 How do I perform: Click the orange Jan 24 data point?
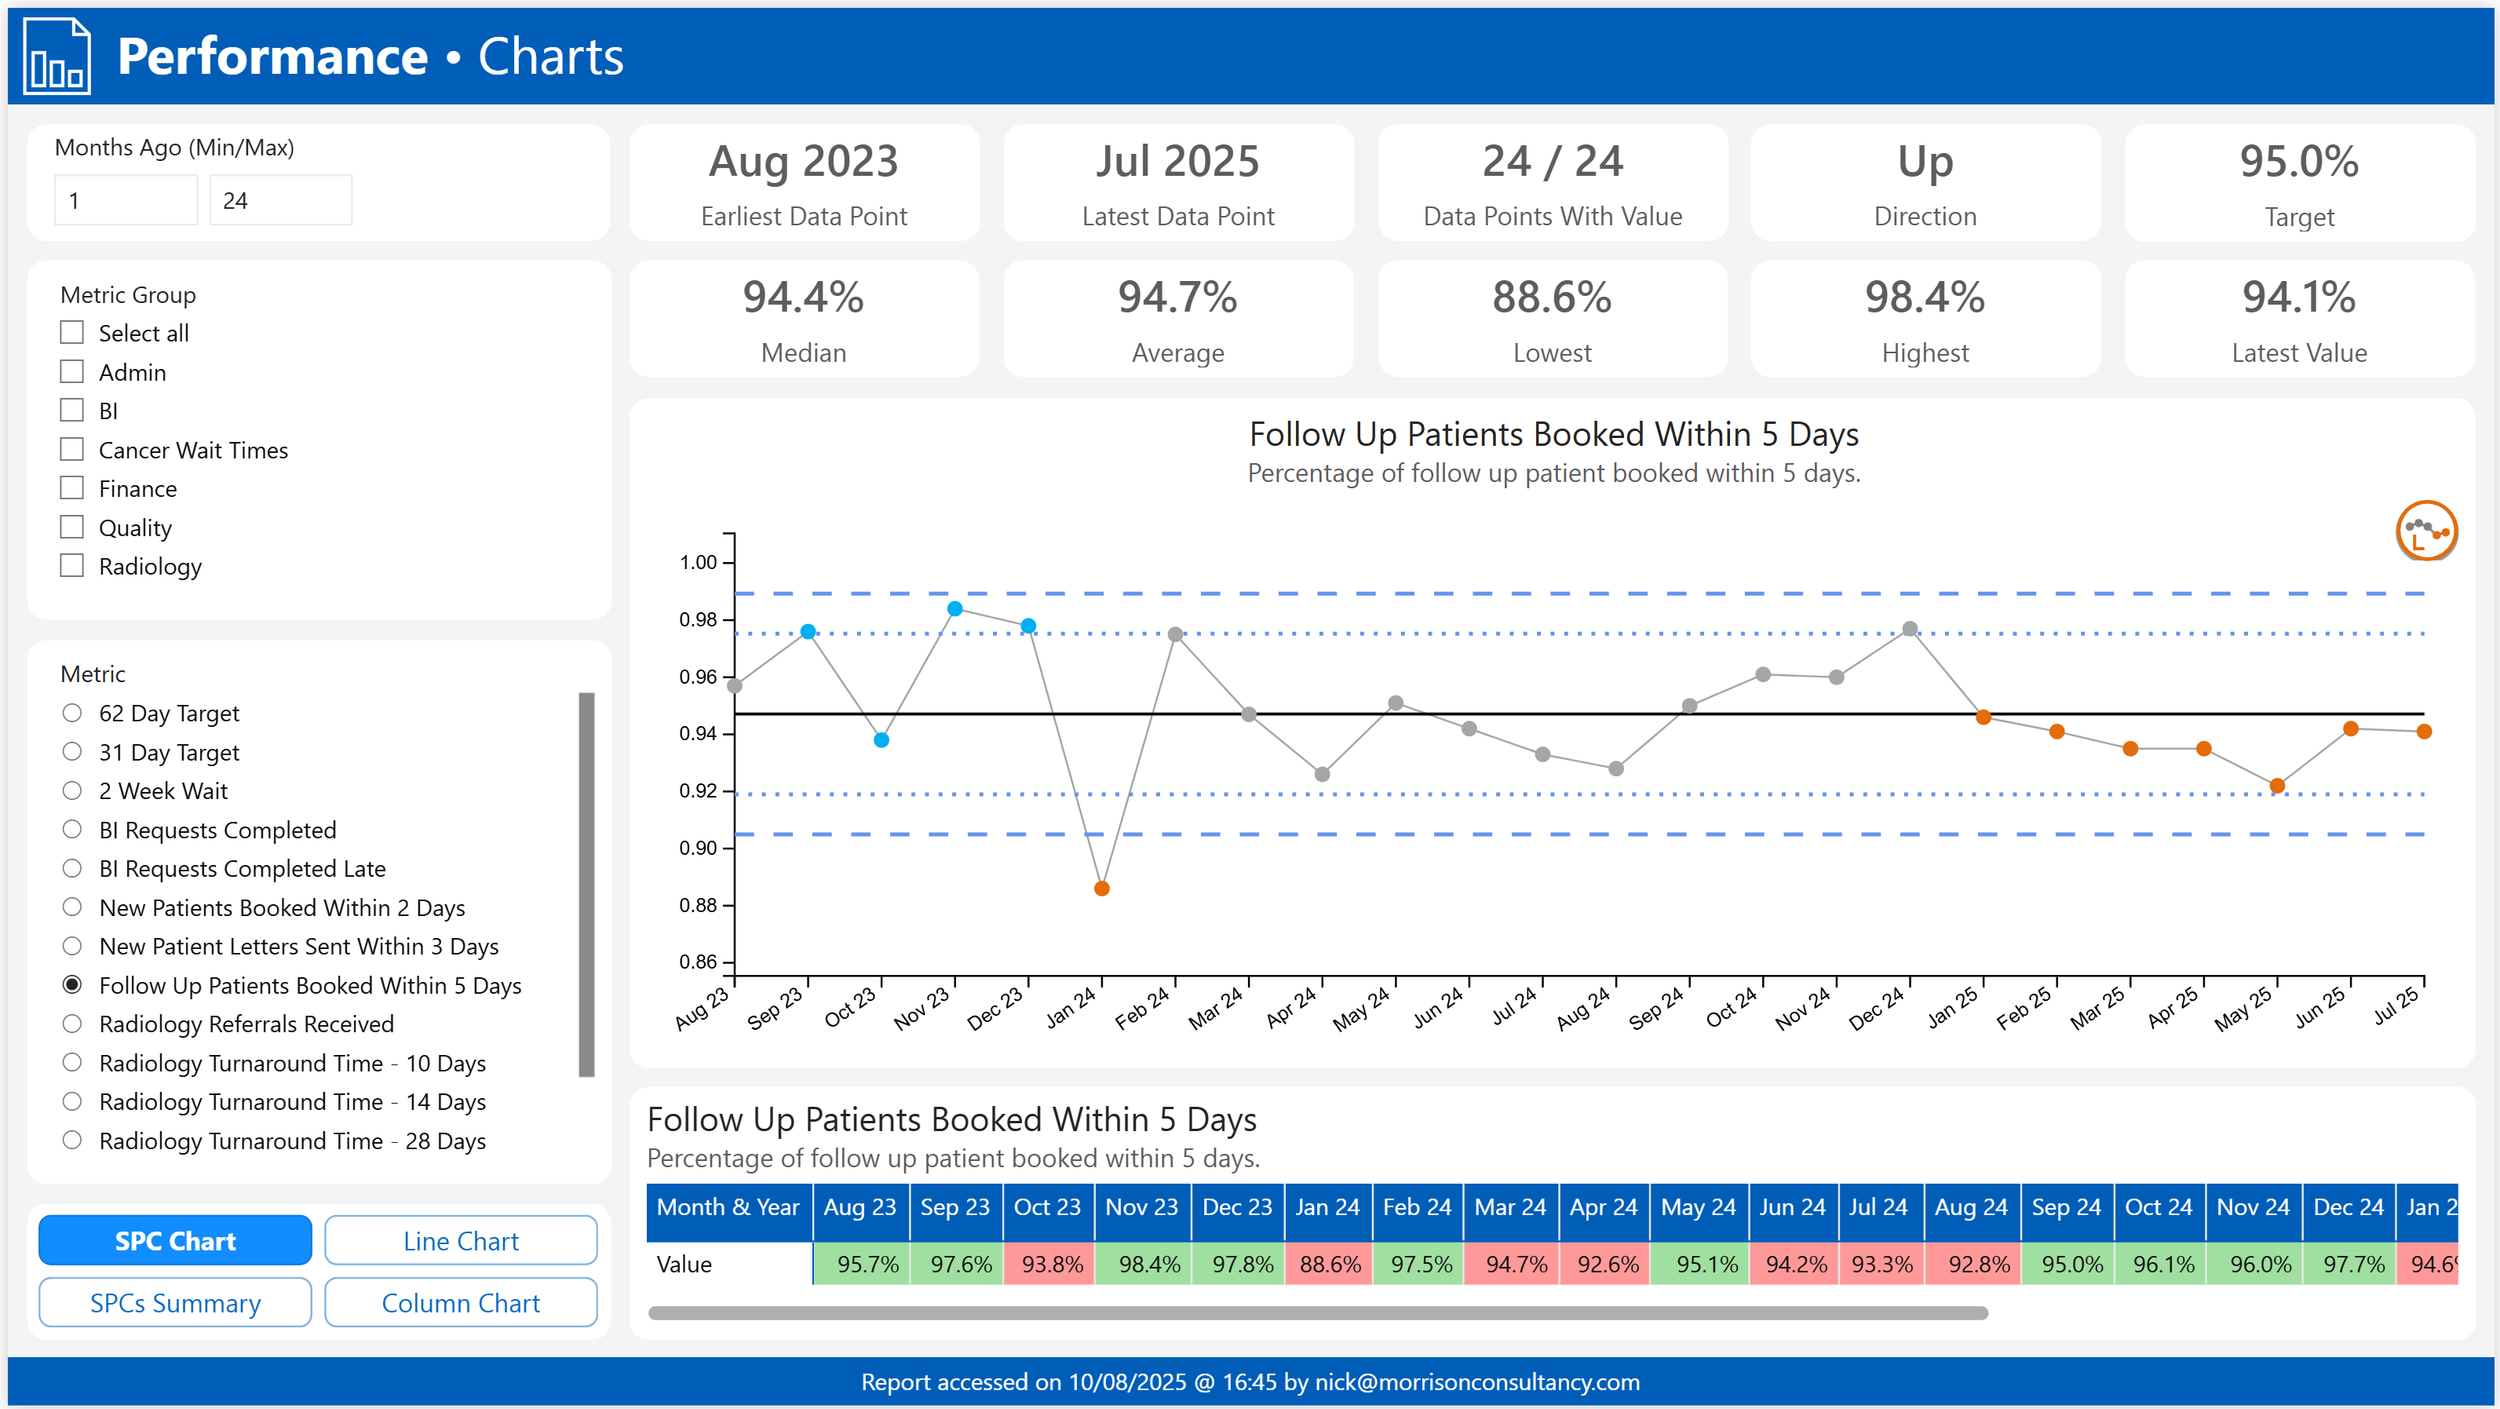pyautogui.click(x=1101, y=888)
